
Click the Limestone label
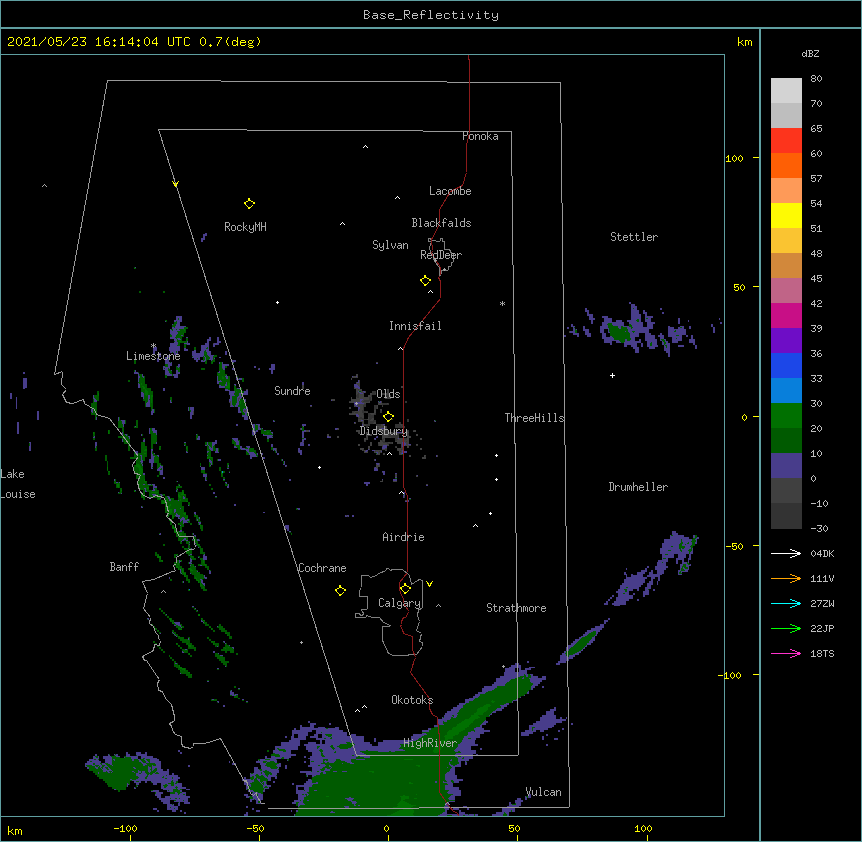point(153,356)
